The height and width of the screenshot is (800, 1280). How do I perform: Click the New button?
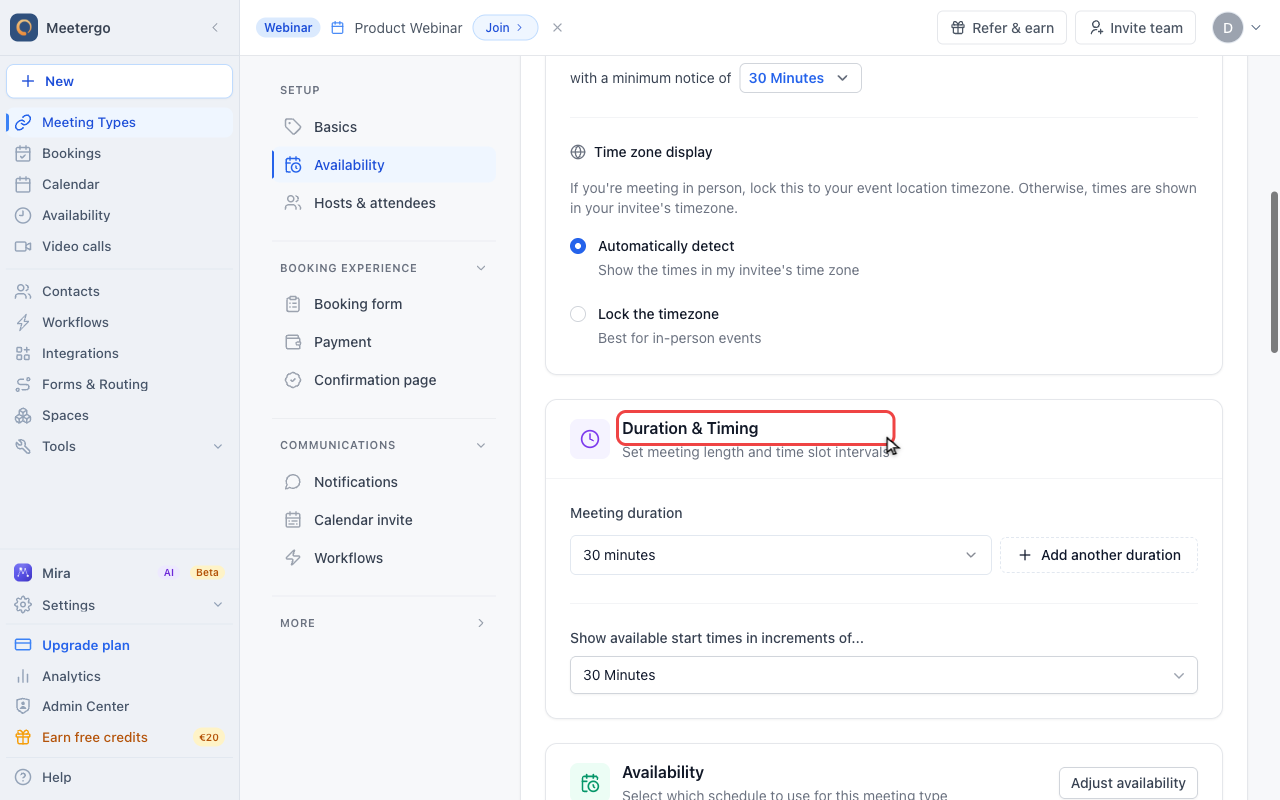(120, 81)
